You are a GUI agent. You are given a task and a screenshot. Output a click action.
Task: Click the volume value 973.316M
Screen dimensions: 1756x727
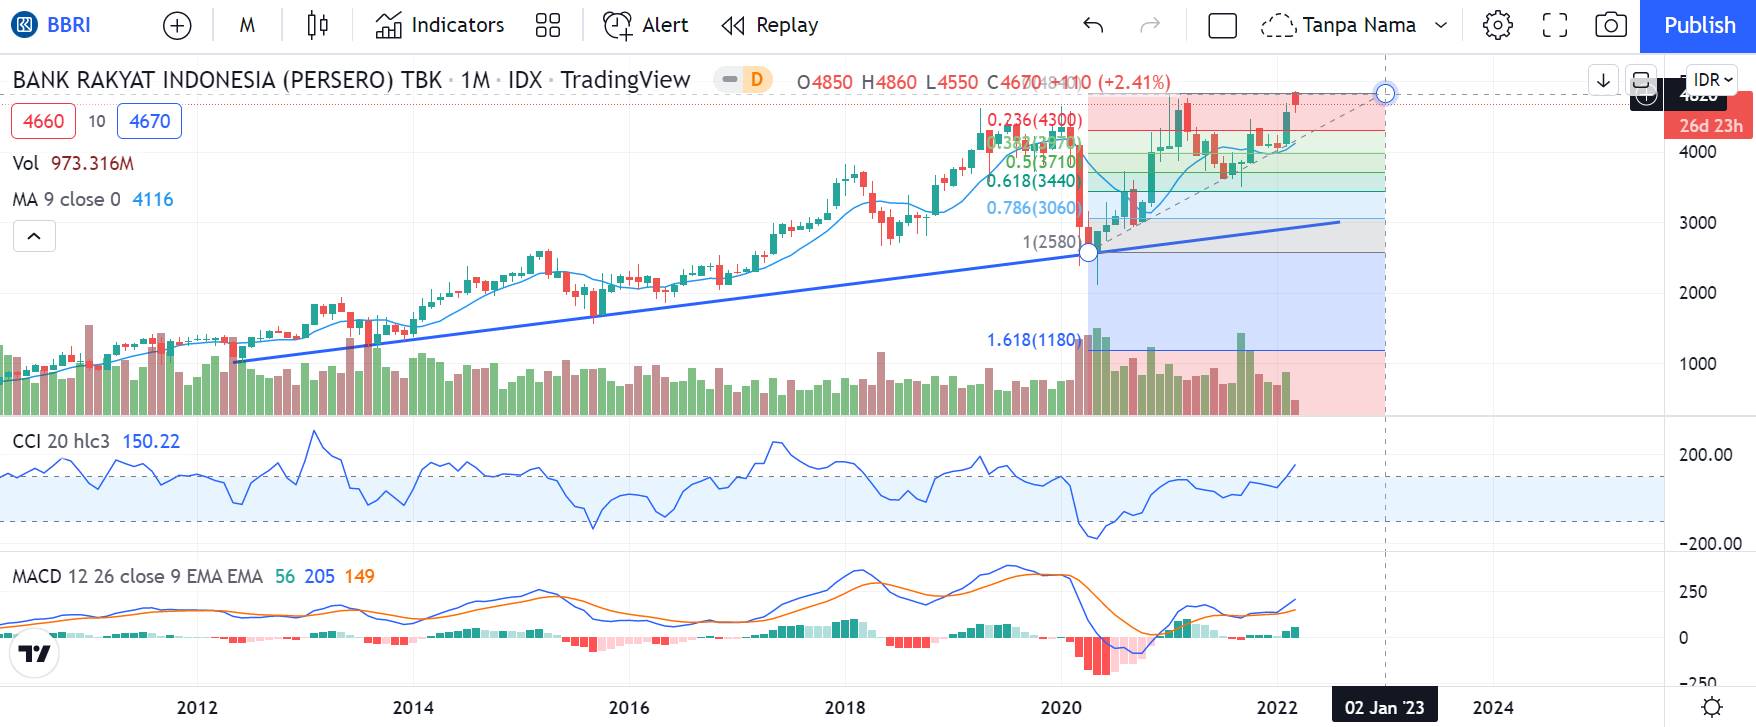(x=92, y=163)
